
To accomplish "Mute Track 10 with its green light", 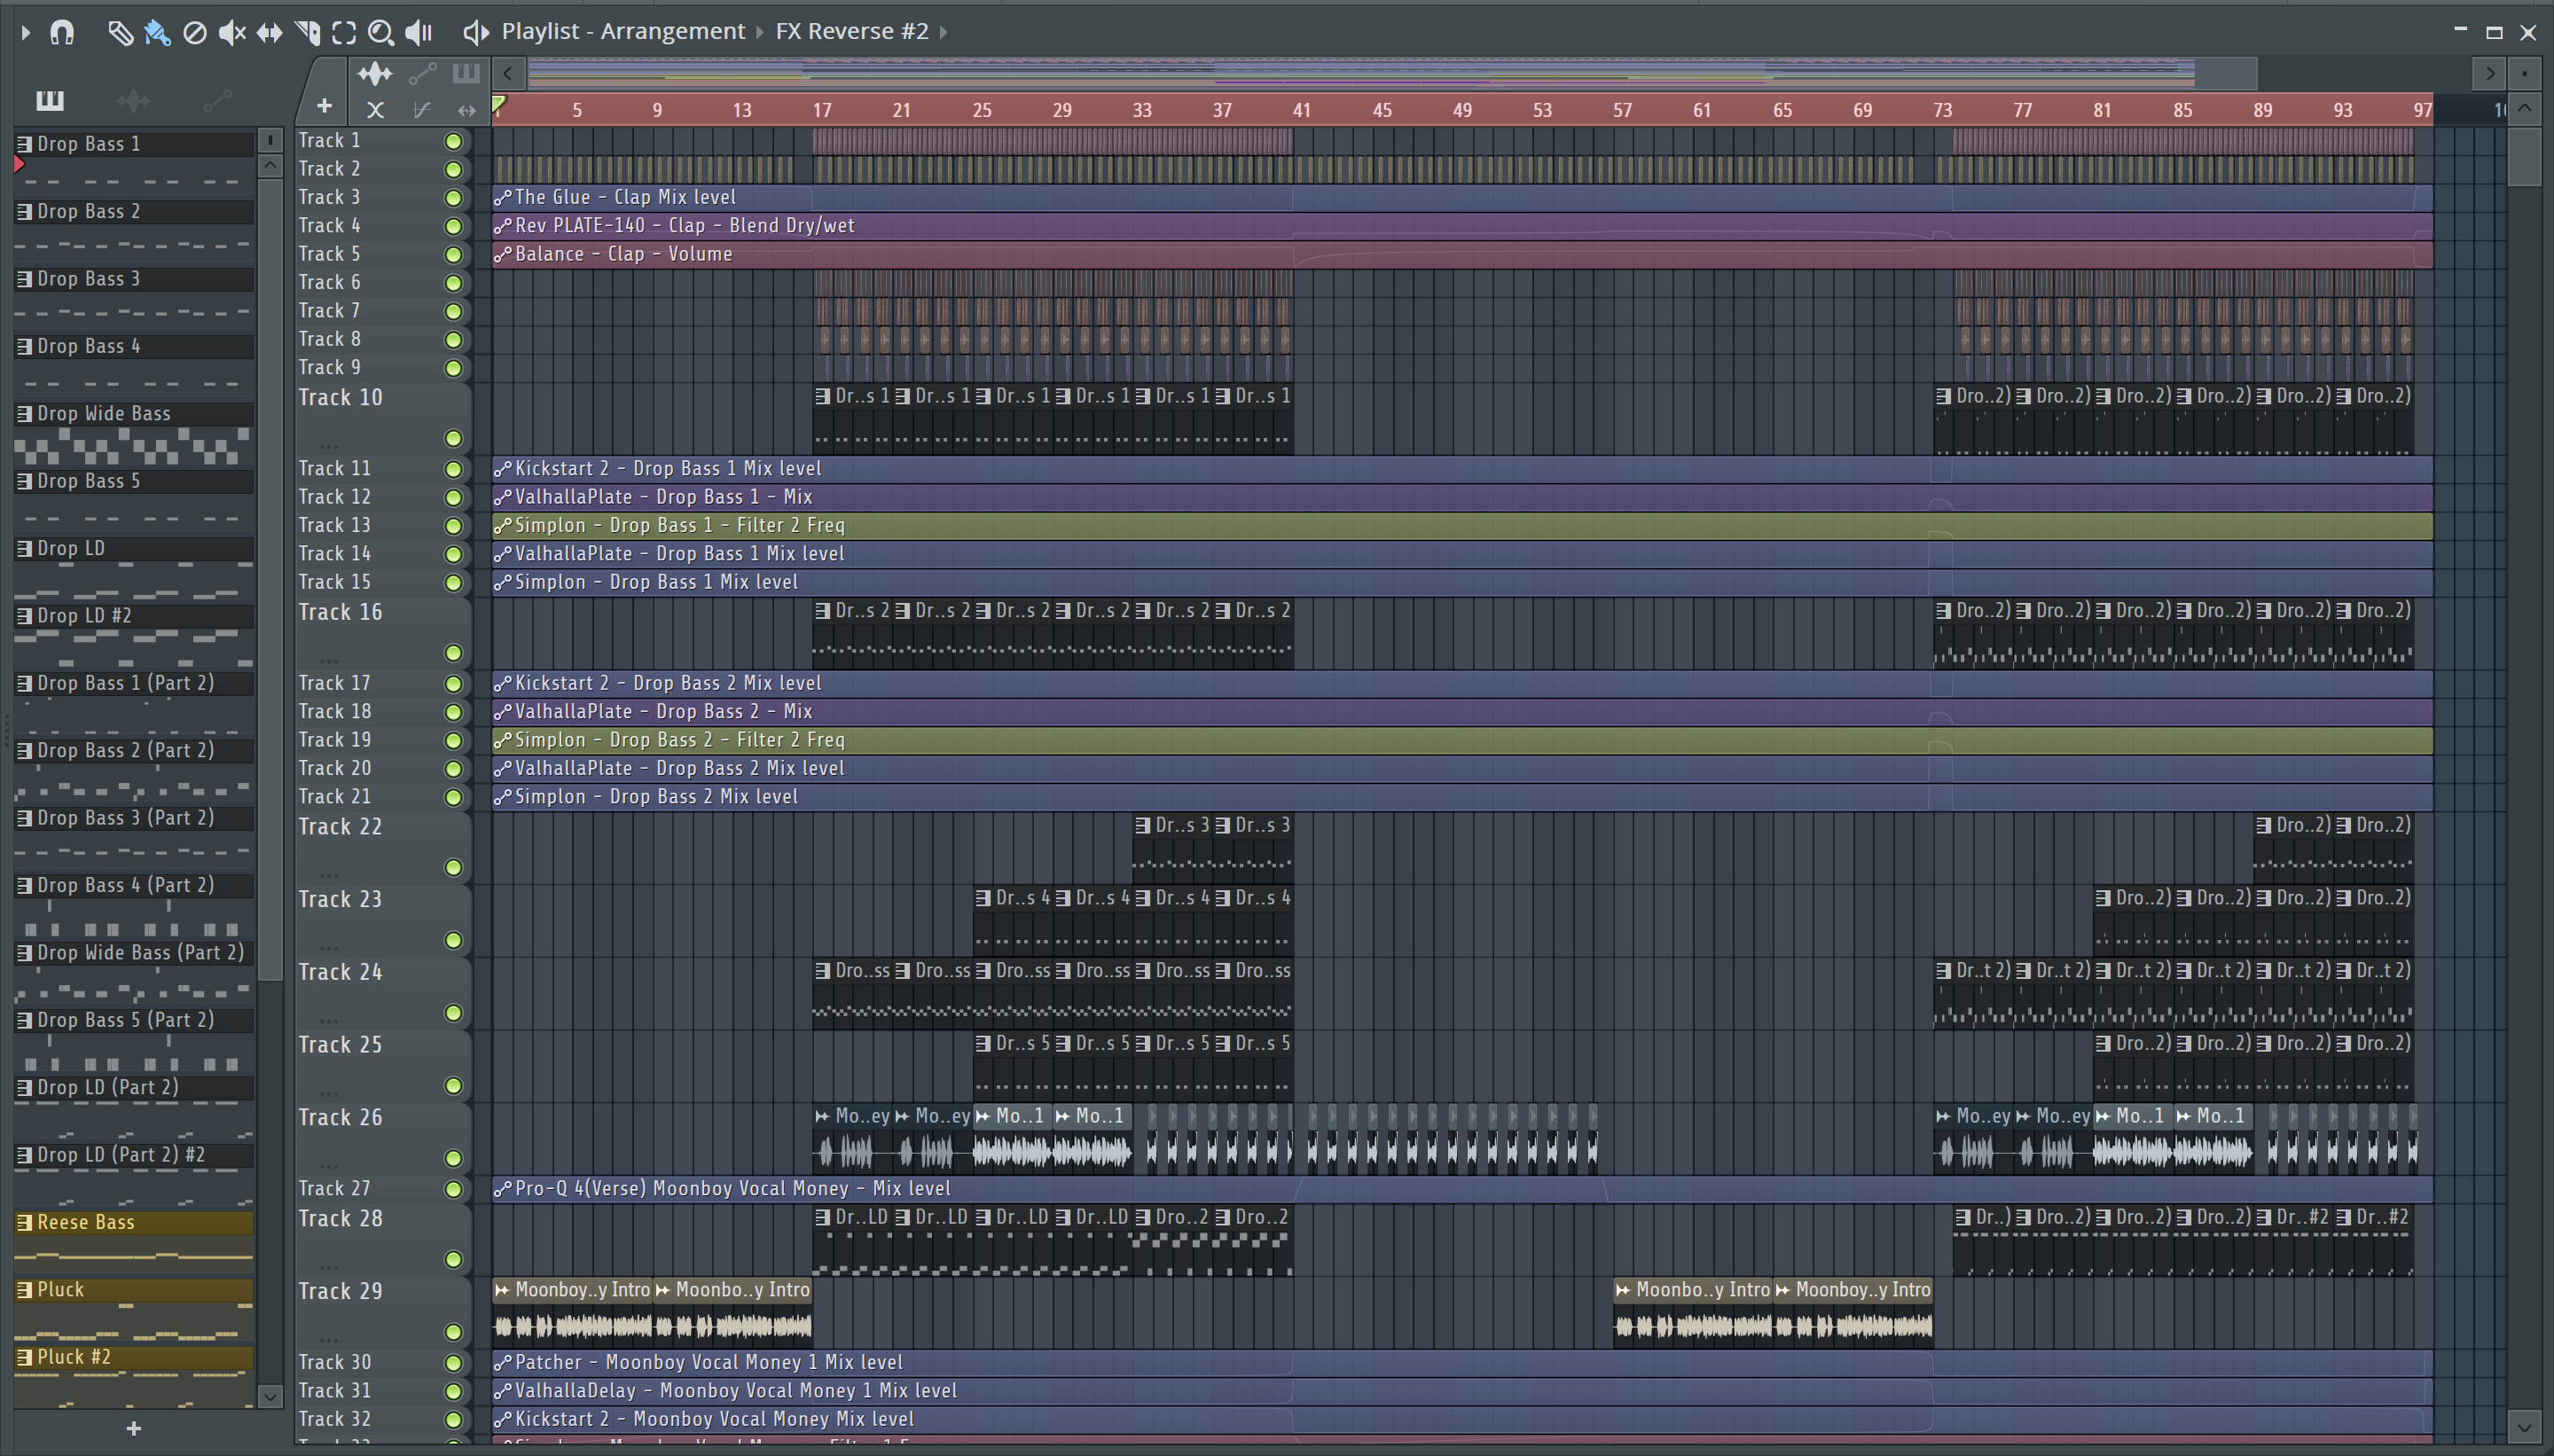I will pos(453,438).
